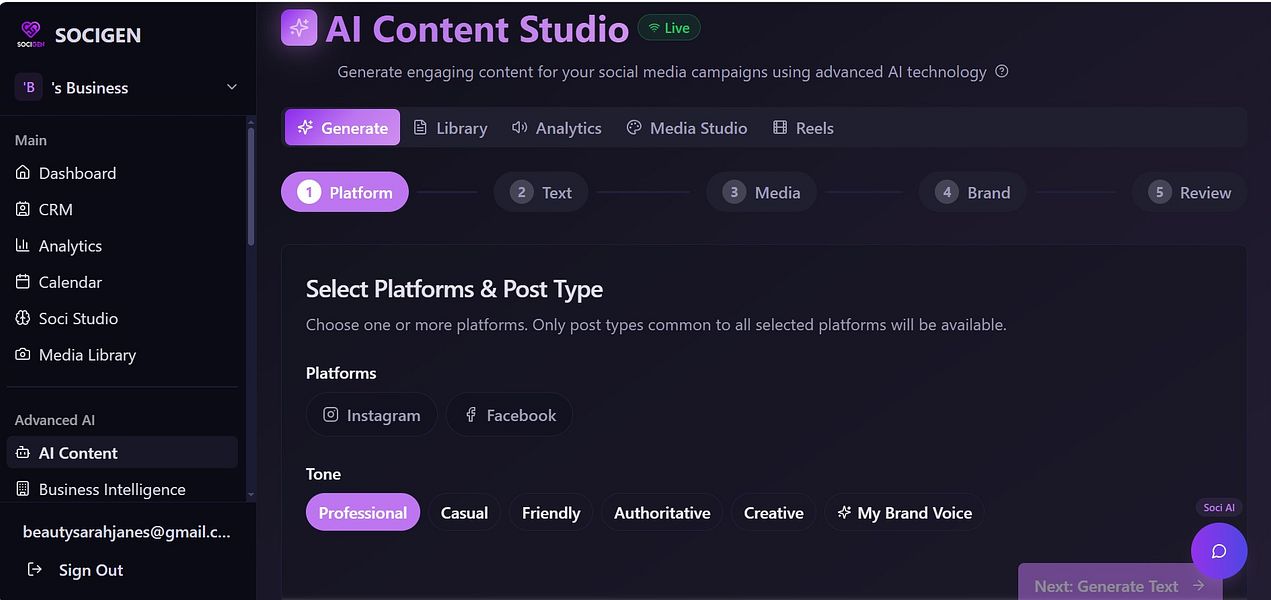Image resolution: width=1271 pixels, height=600 pixels.
Task: Click the megaphone icon on Analytics tab
Action: coord(519,127)
